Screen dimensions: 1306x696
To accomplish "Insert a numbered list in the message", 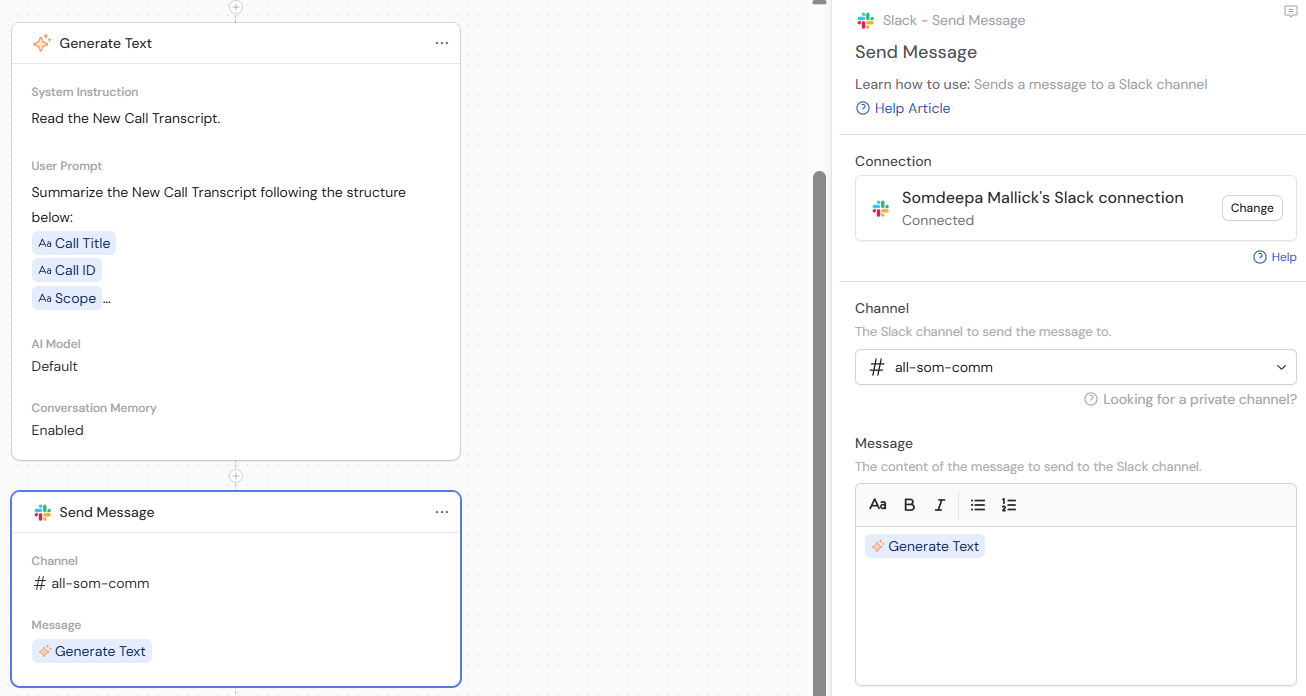I will [x=1009, y=505].
